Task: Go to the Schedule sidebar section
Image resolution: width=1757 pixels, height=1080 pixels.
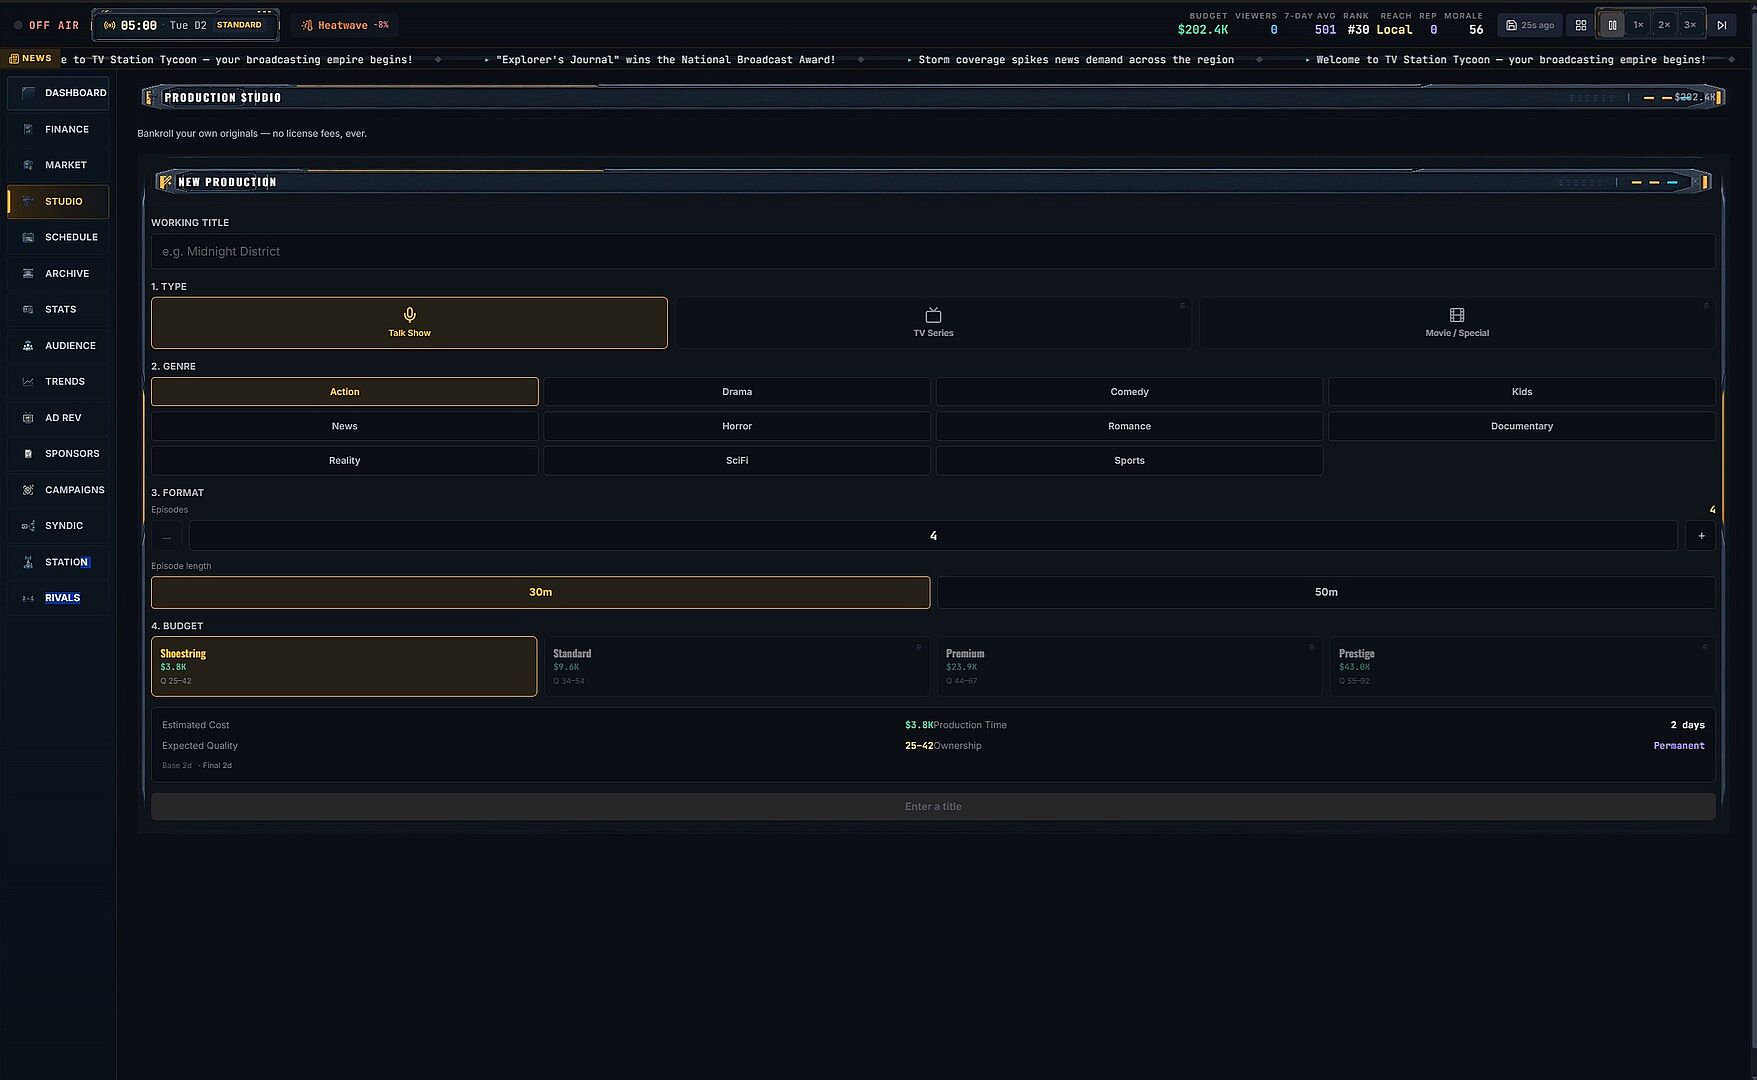Action: (x=58, y=237)
